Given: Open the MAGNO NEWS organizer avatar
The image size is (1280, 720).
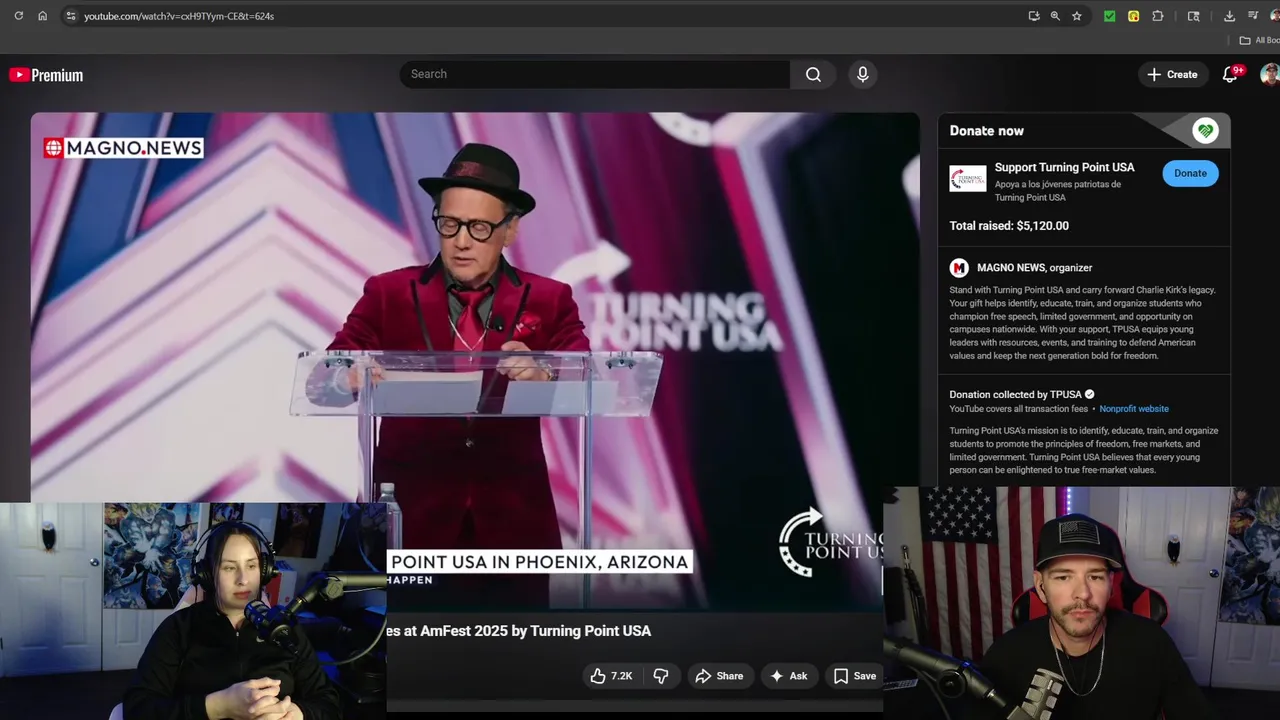Looking at the screenshot, I should tap(959, 267).
